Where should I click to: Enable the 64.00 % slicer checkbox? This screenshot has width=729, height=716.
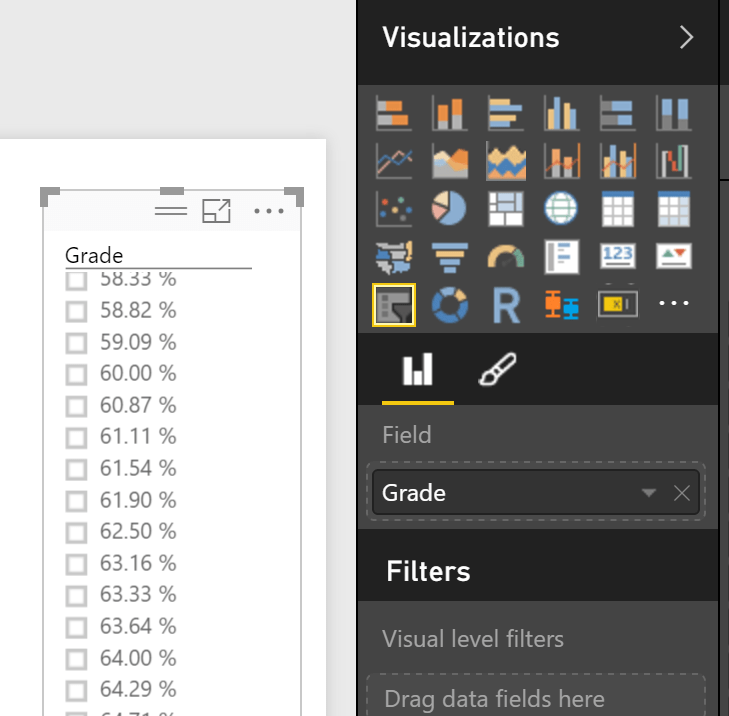point(76,658)
